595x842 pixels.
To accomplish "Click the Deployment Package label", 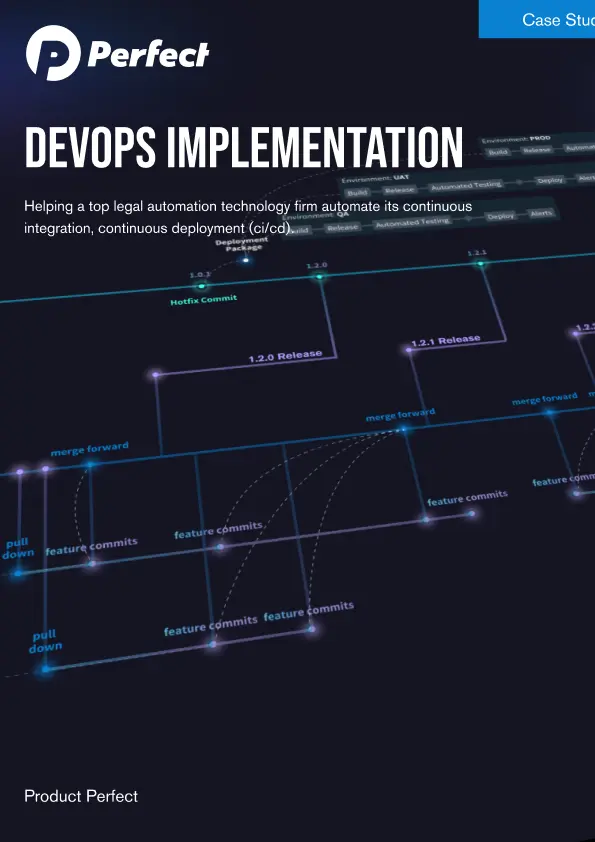I will point(242,244).
